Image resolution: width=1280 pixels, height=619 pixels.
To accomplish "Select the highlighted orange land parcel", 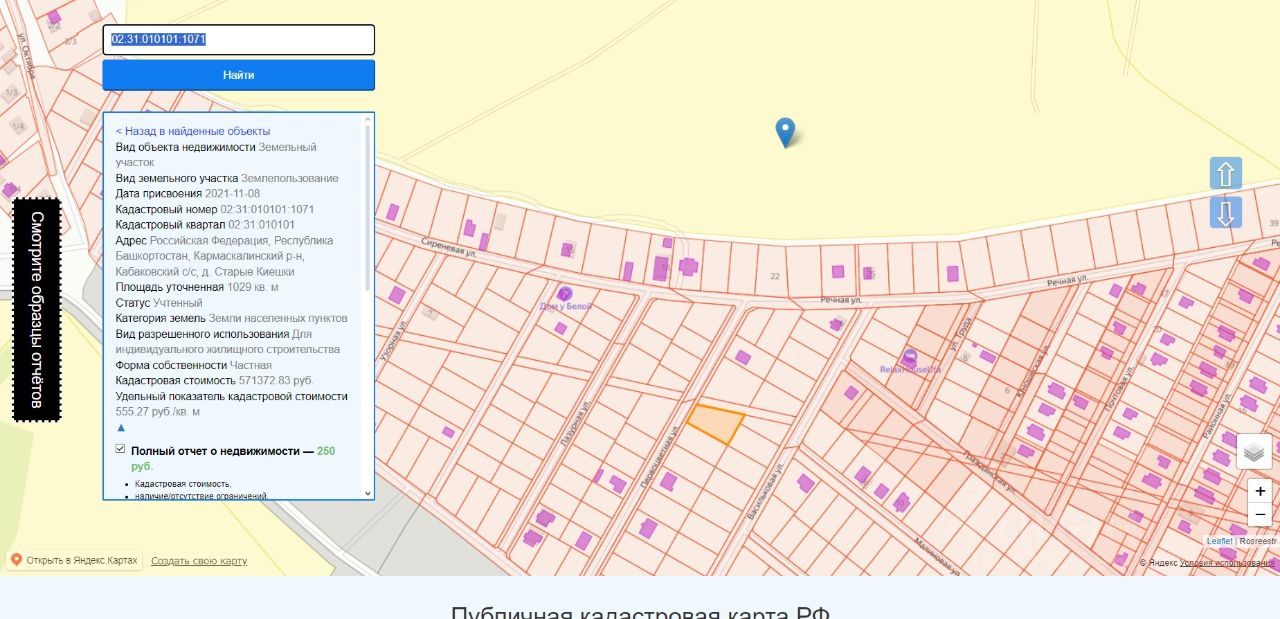I will click(x=716, y=423).
